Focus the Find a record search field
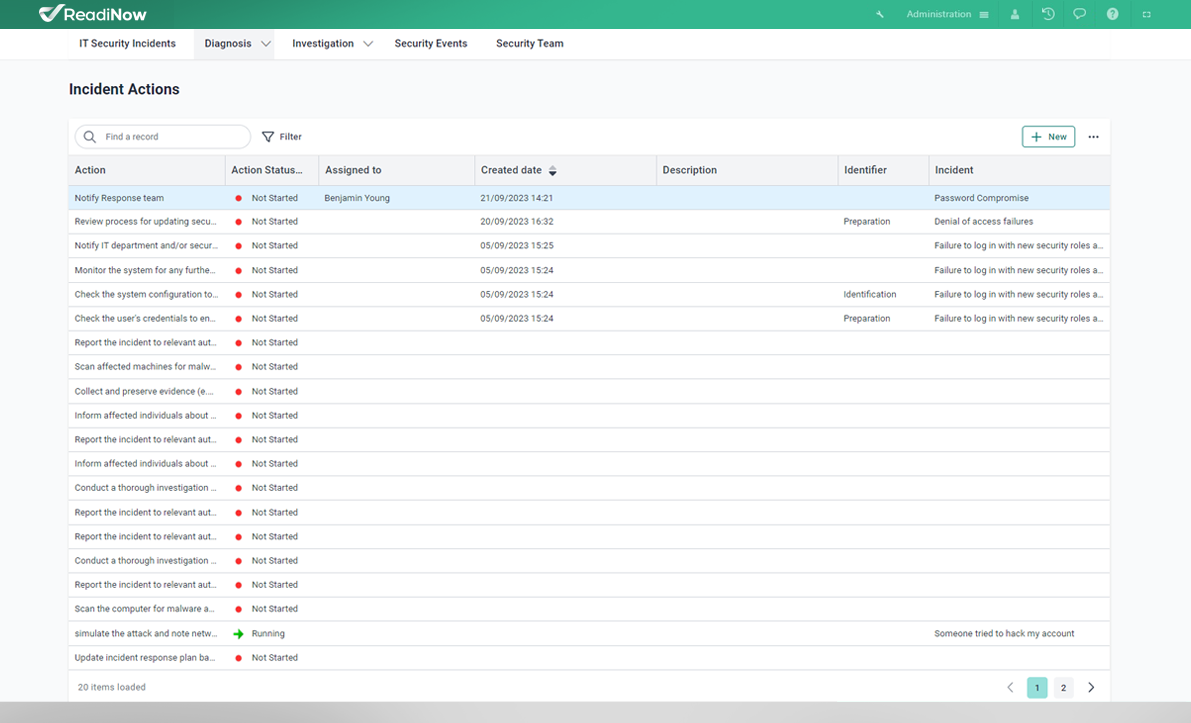The image size is (1191, 723). tap(163, 137)
